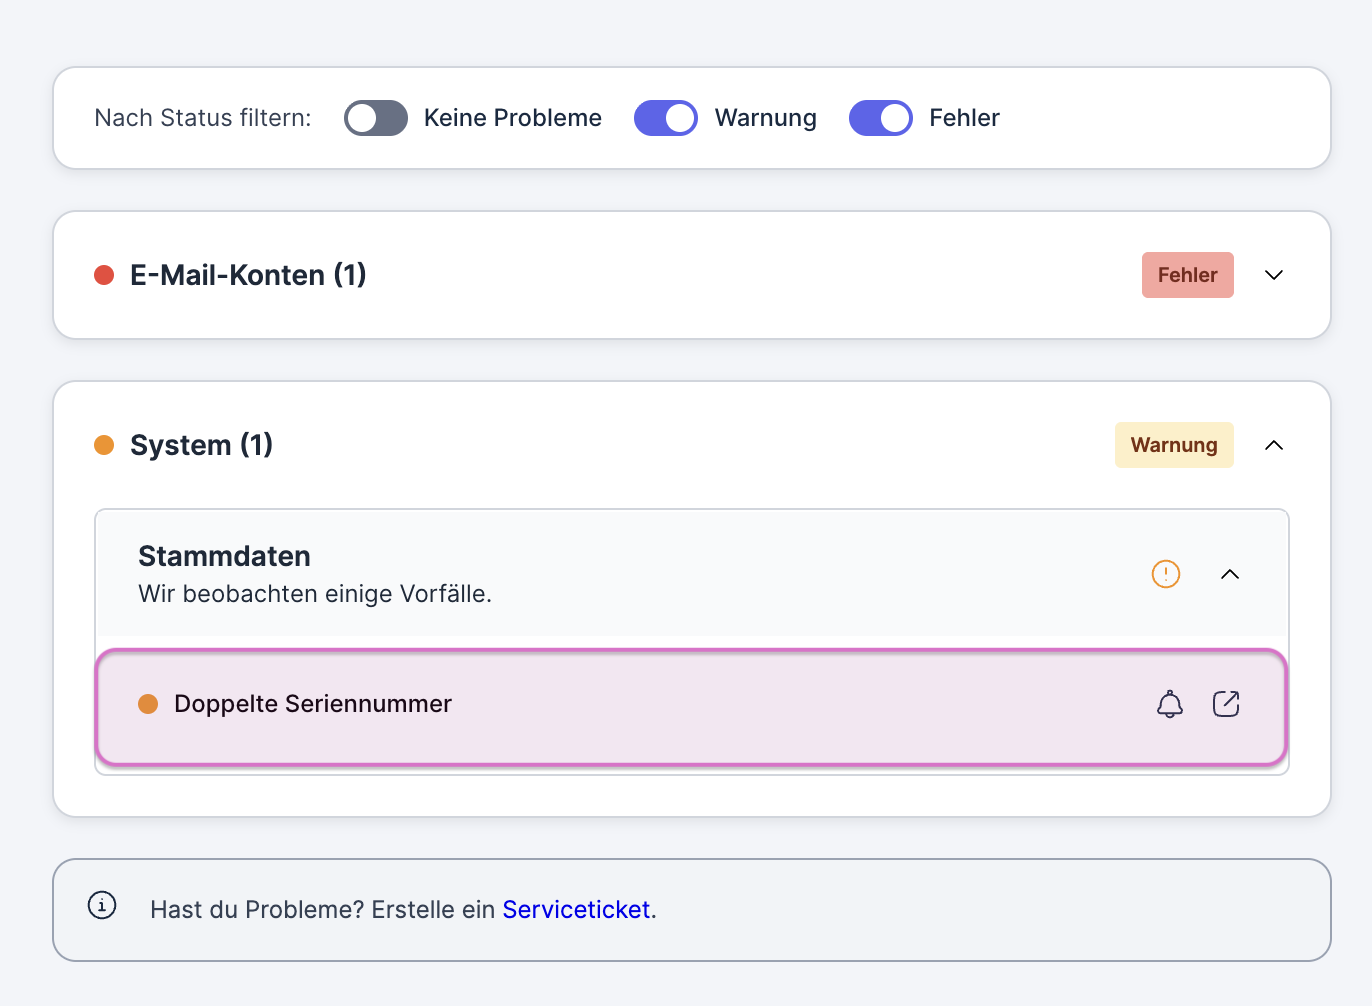Click orange dot beside Doppelte Seriennummer
Image resolution: width=1372 pixels, height=1006 pixels.
pos(148,704)
